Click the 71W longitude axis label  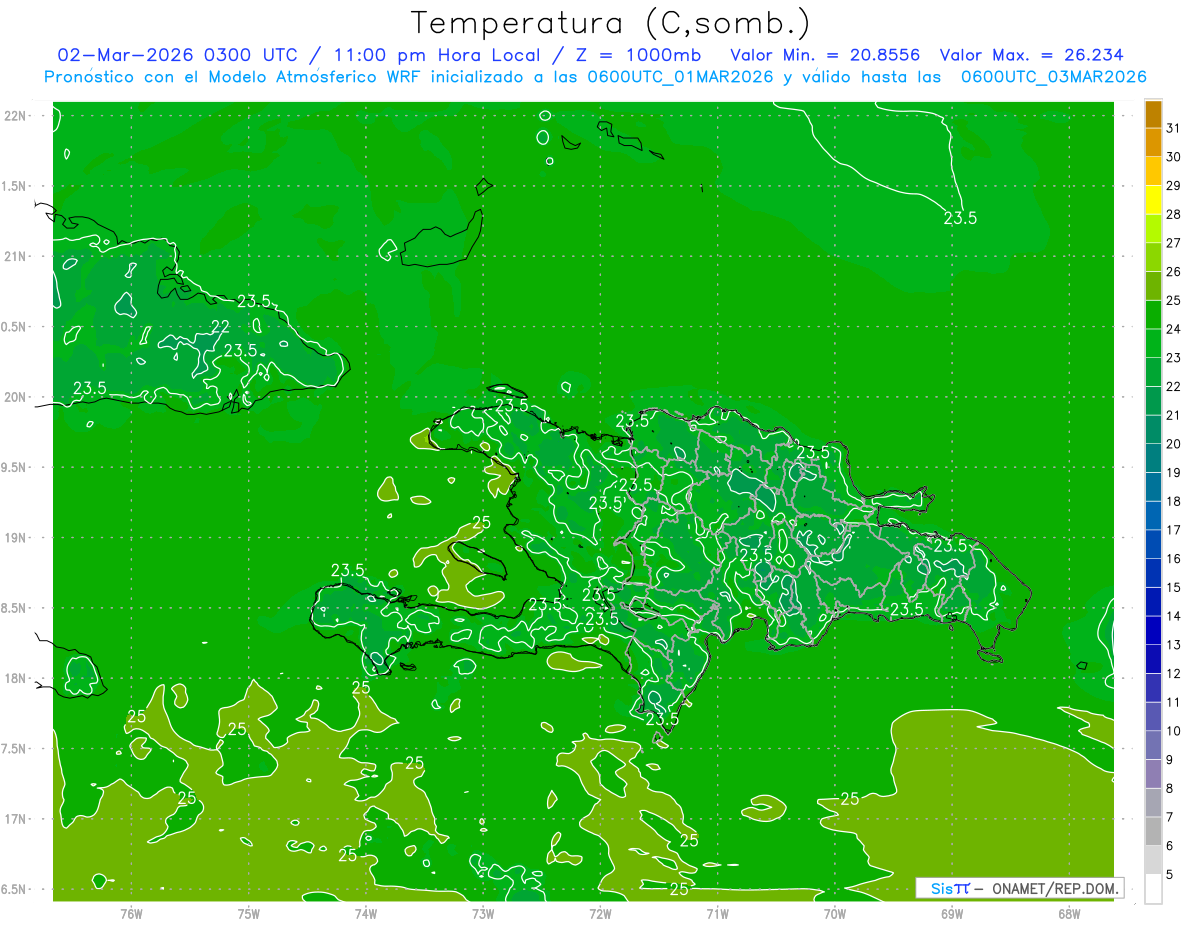coord(717,914)
